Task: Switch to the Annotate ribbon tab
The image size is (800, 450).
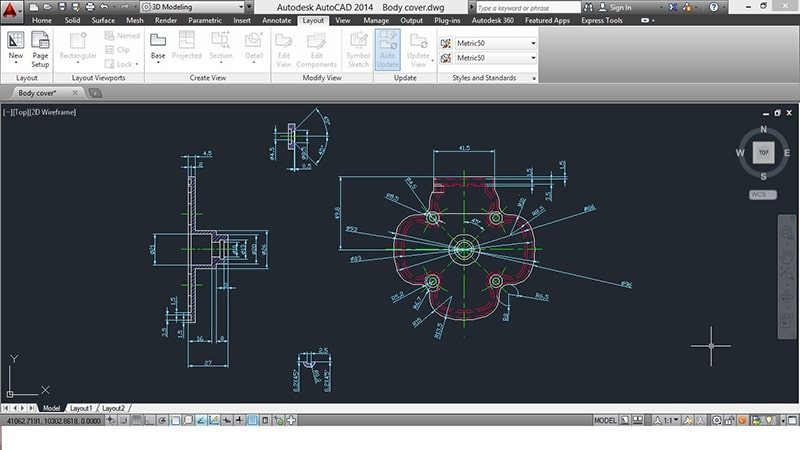Action: 276,20
